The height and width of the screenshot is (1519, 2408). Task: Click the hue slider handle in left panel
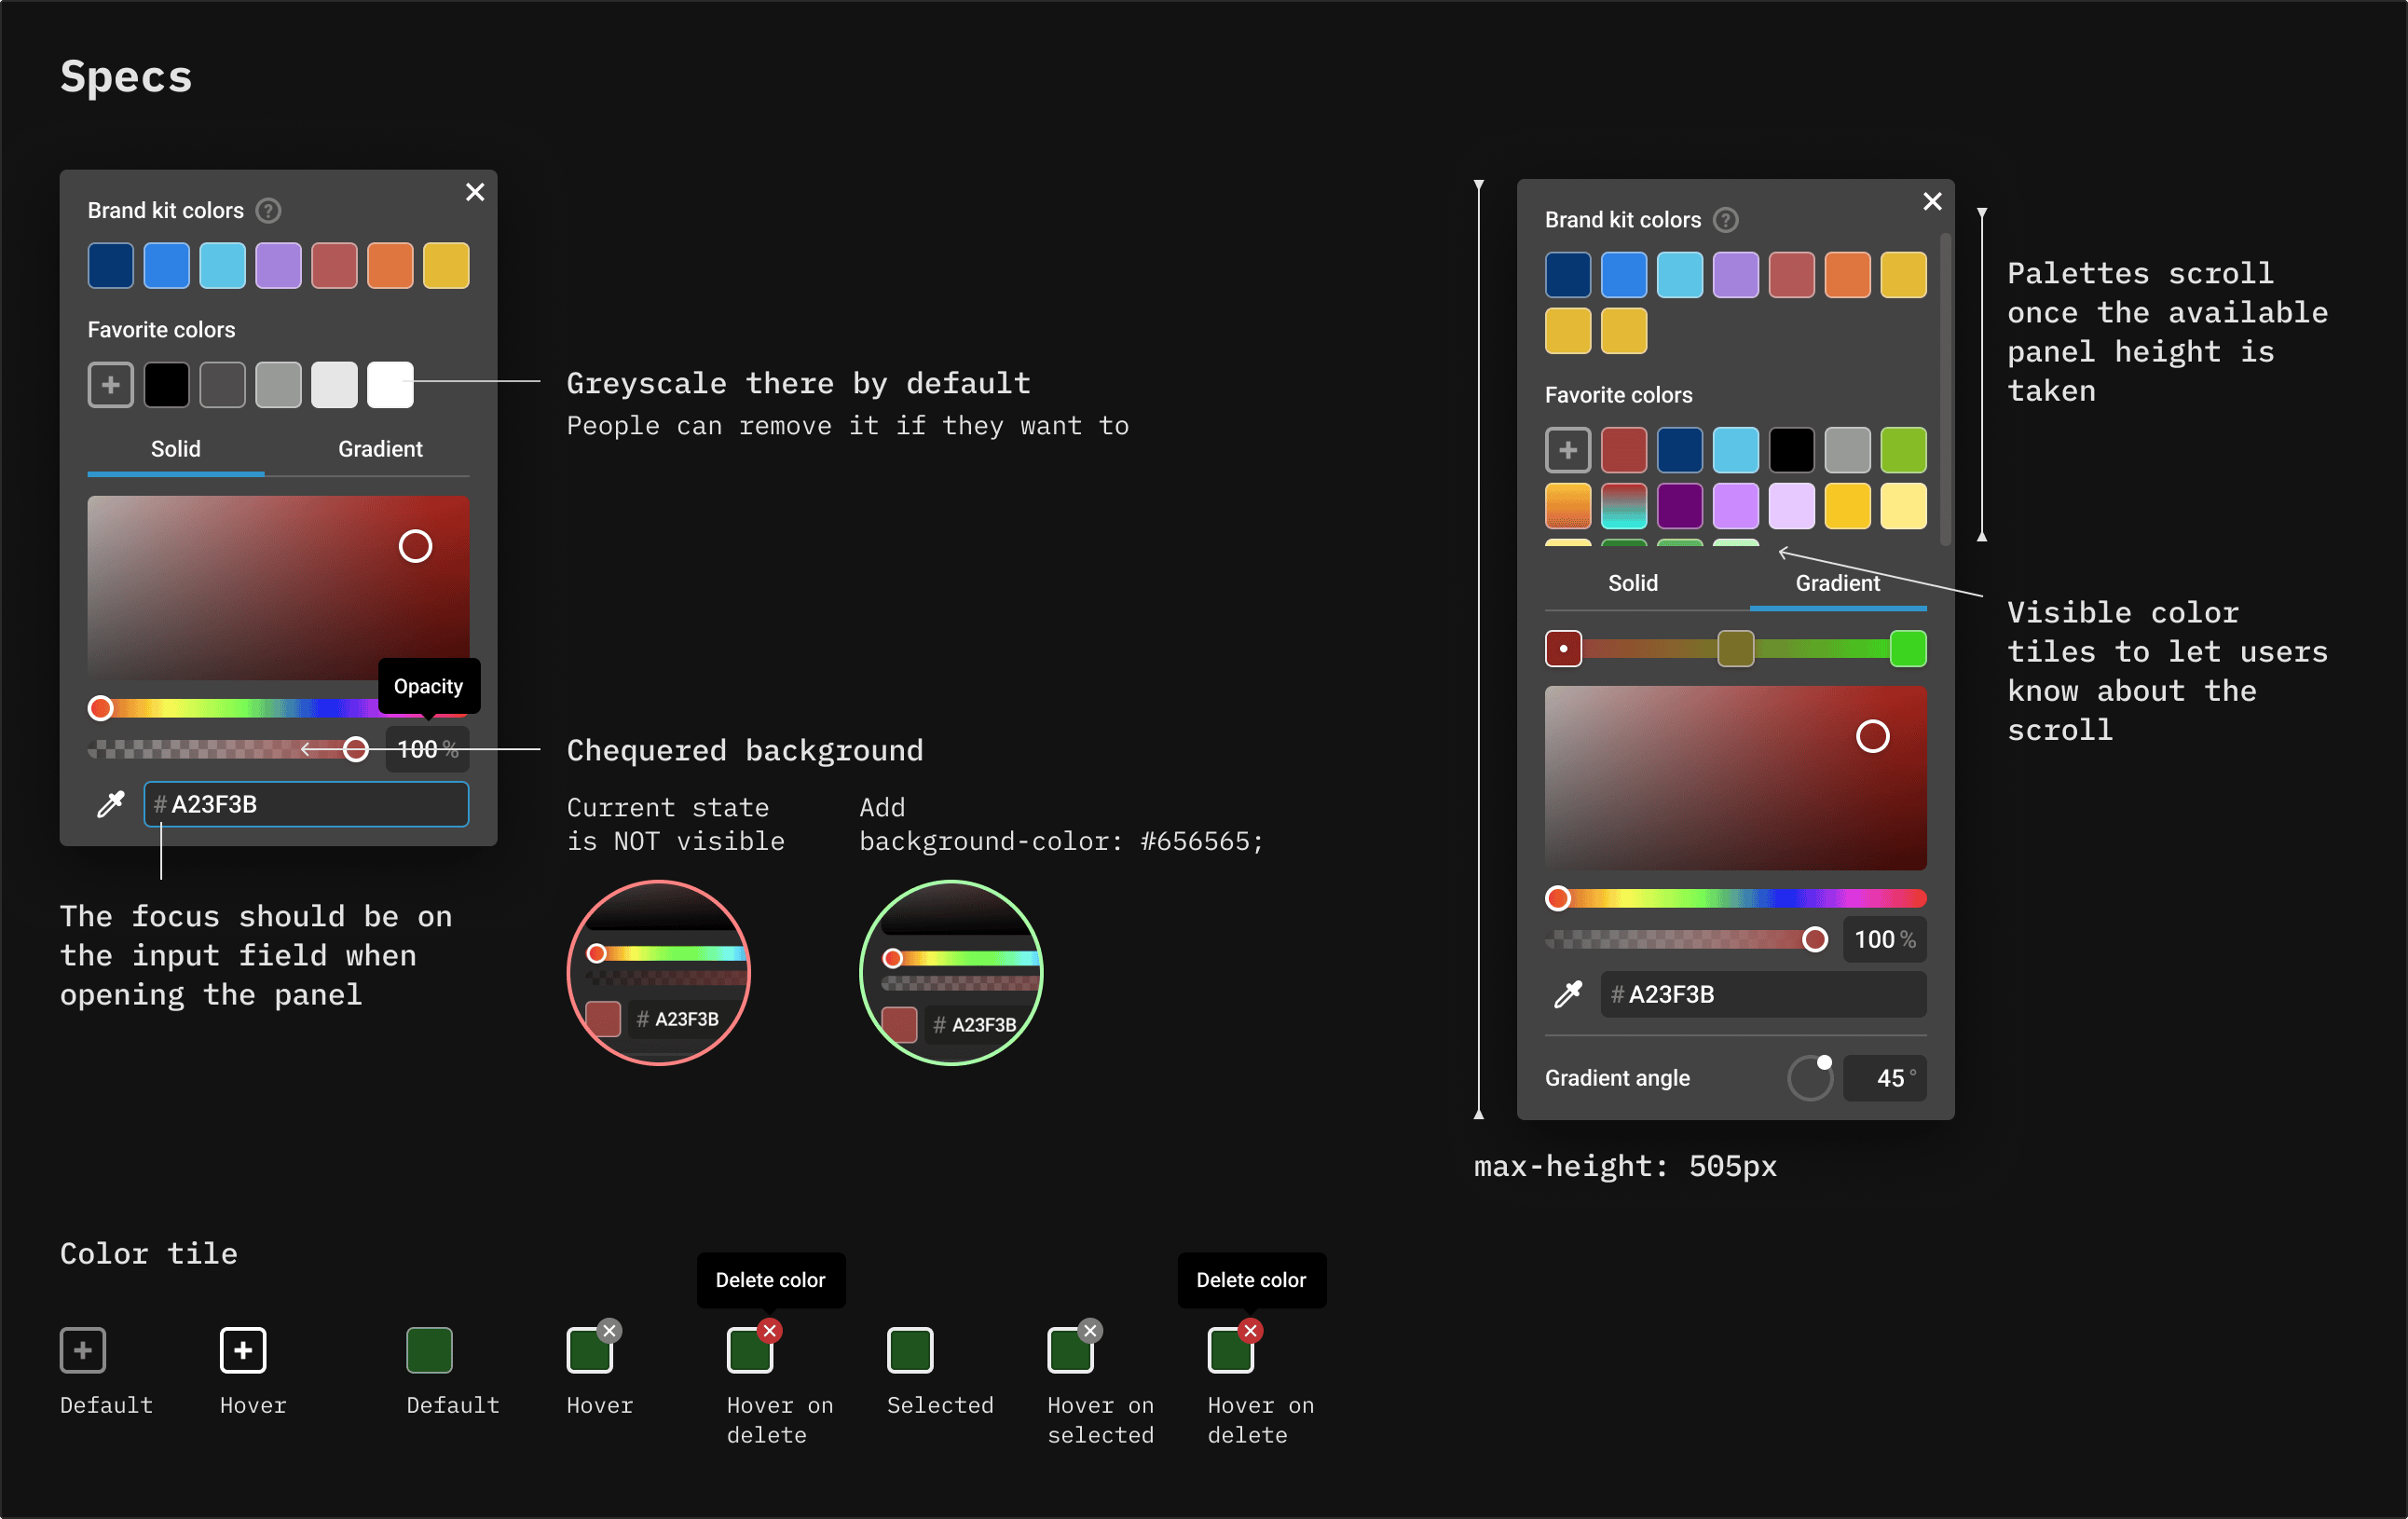[x=100, y=709]
